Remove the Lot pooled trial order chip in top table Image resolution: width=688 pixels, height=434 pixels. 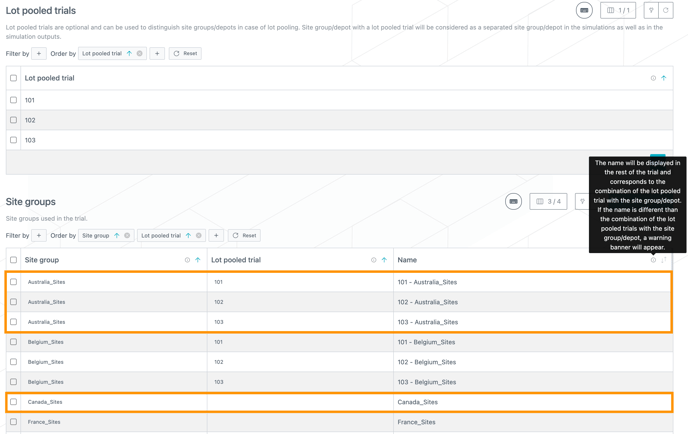click(140, 54)
